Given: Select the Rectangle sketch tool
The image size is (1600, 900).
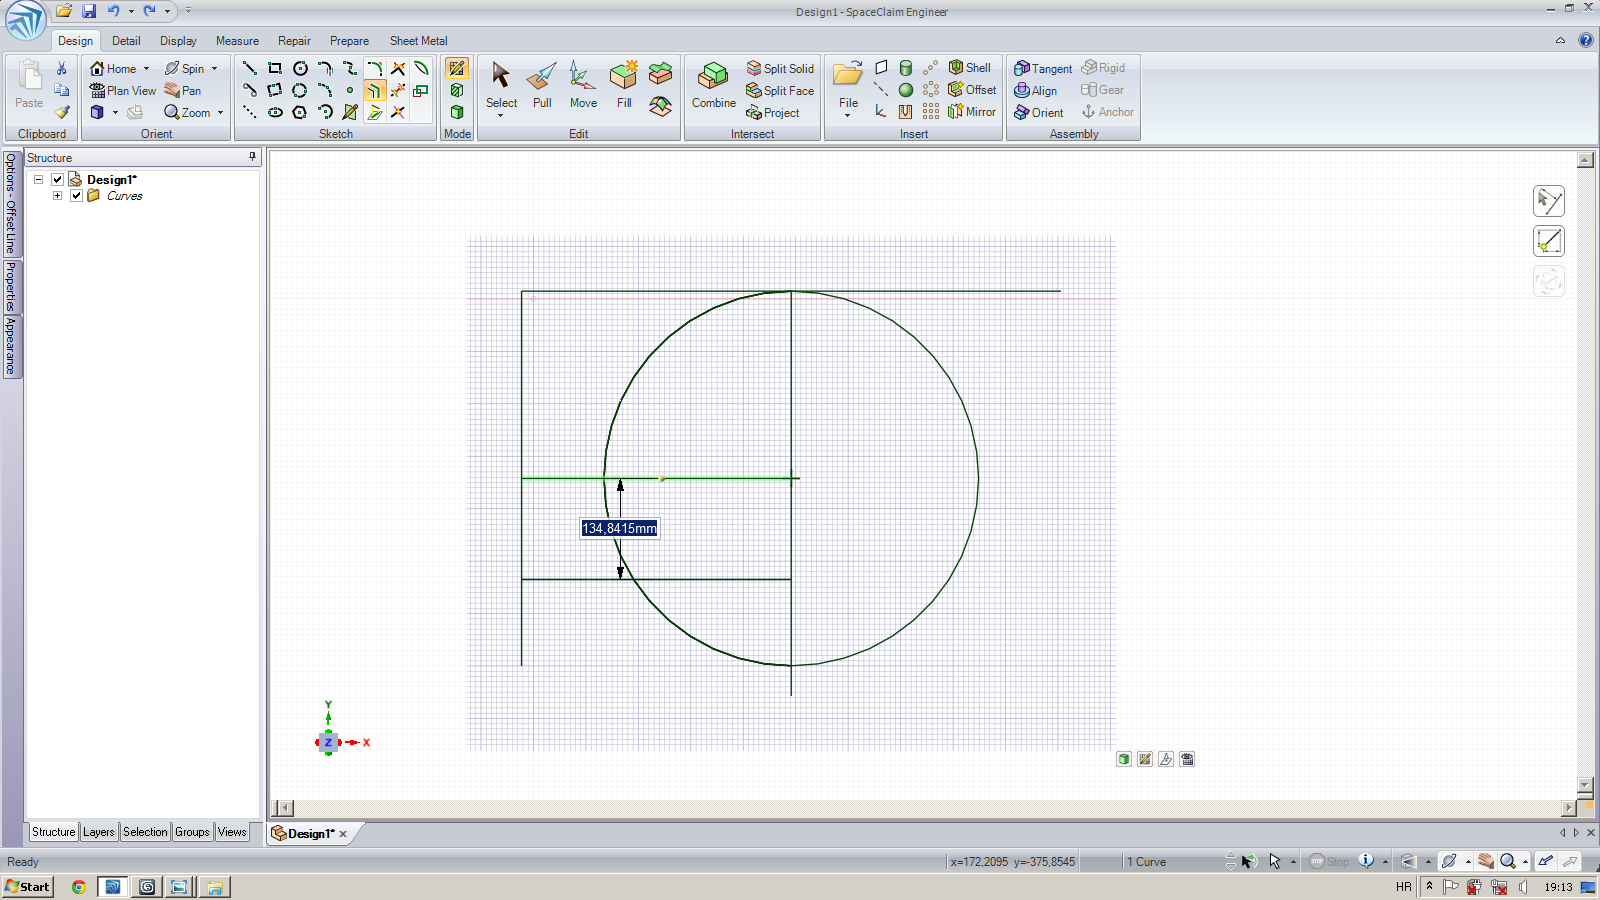Looking at the screenshot, I should [275, 68].
